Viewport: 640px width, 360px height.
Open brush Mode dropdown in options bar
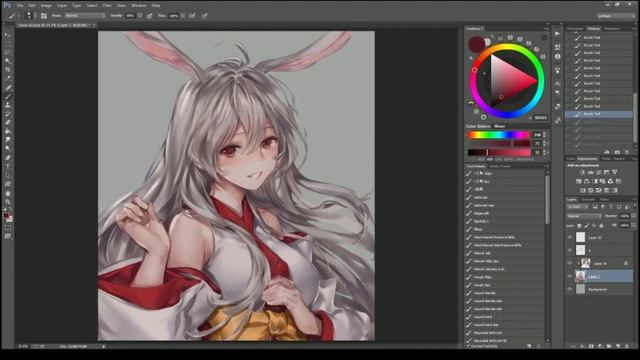[85, 16]
